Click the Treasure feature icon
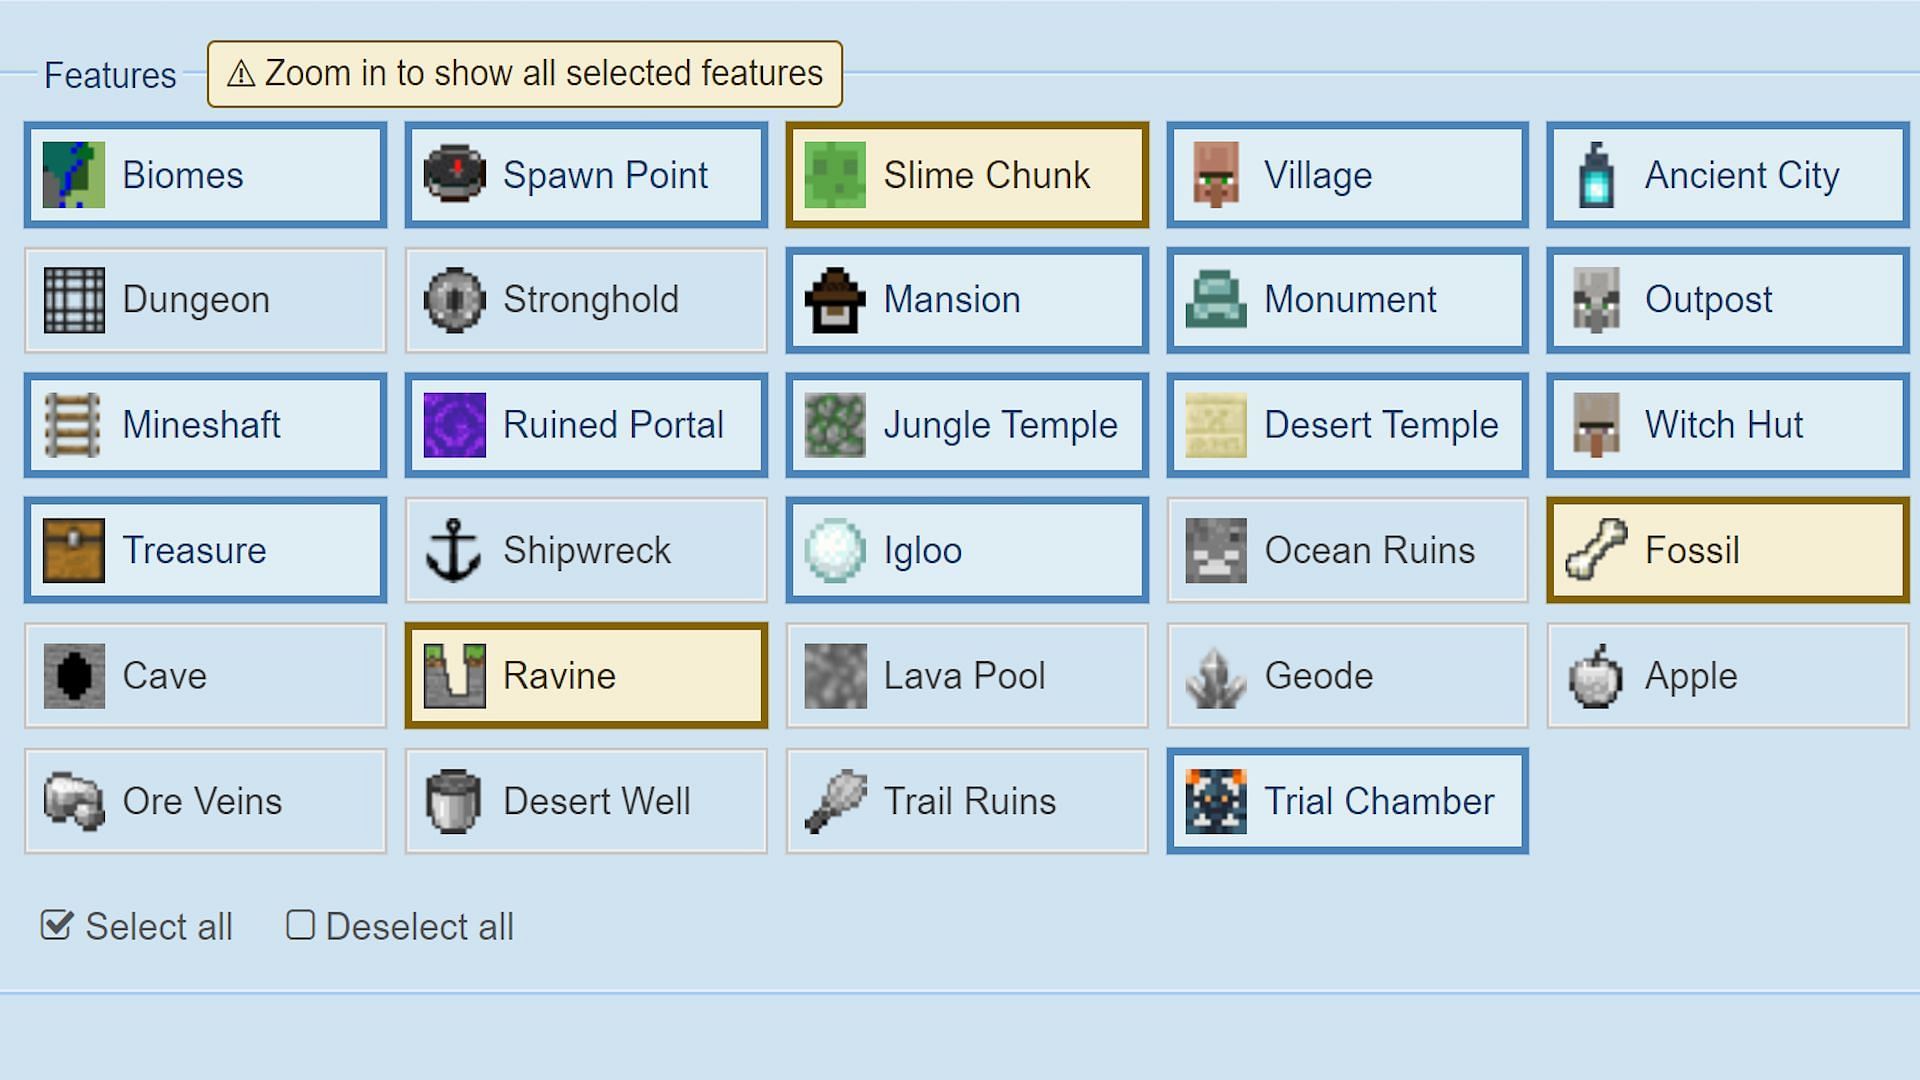This screenshot has height=1080, width=1920. point(73,550)
